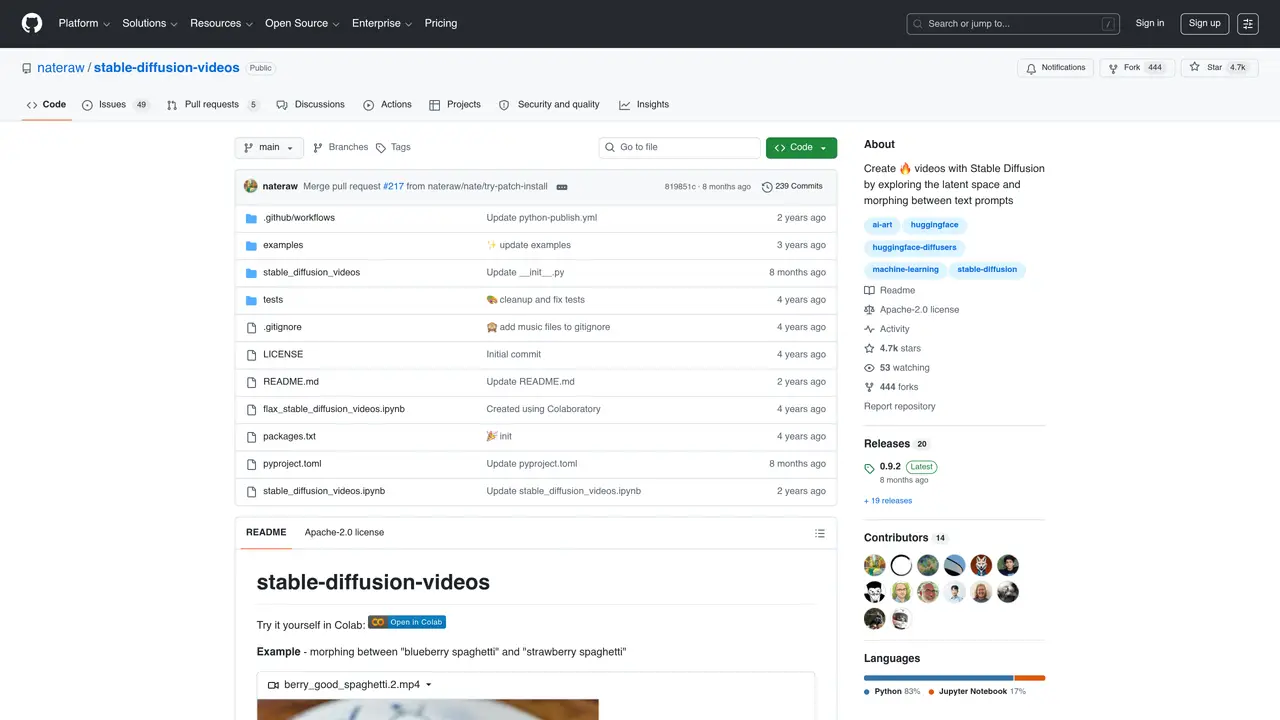
Task: Open the Branches list
Action: (340, 147)
